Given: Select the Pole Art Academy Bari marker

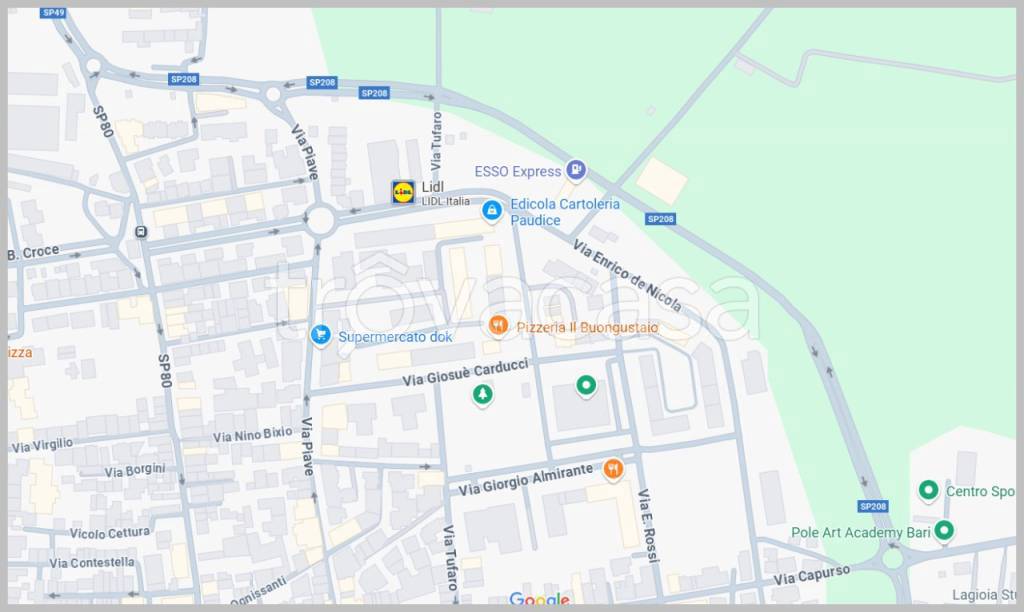Looking at the screenshot, I should (x=943, y=531).
